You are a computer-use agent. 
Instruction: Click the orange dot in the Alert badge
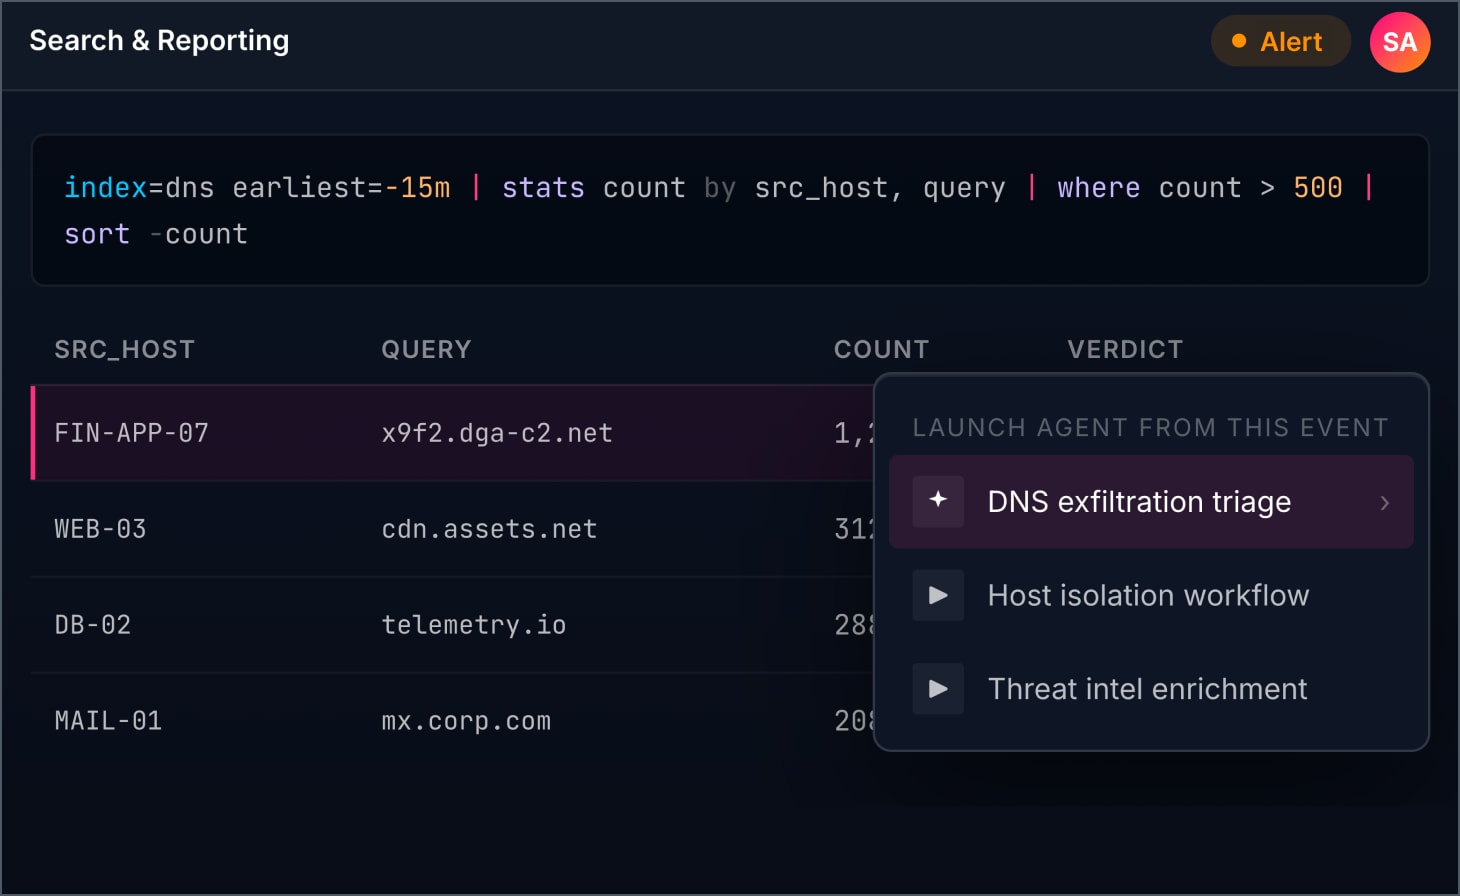pos(1239,41)
